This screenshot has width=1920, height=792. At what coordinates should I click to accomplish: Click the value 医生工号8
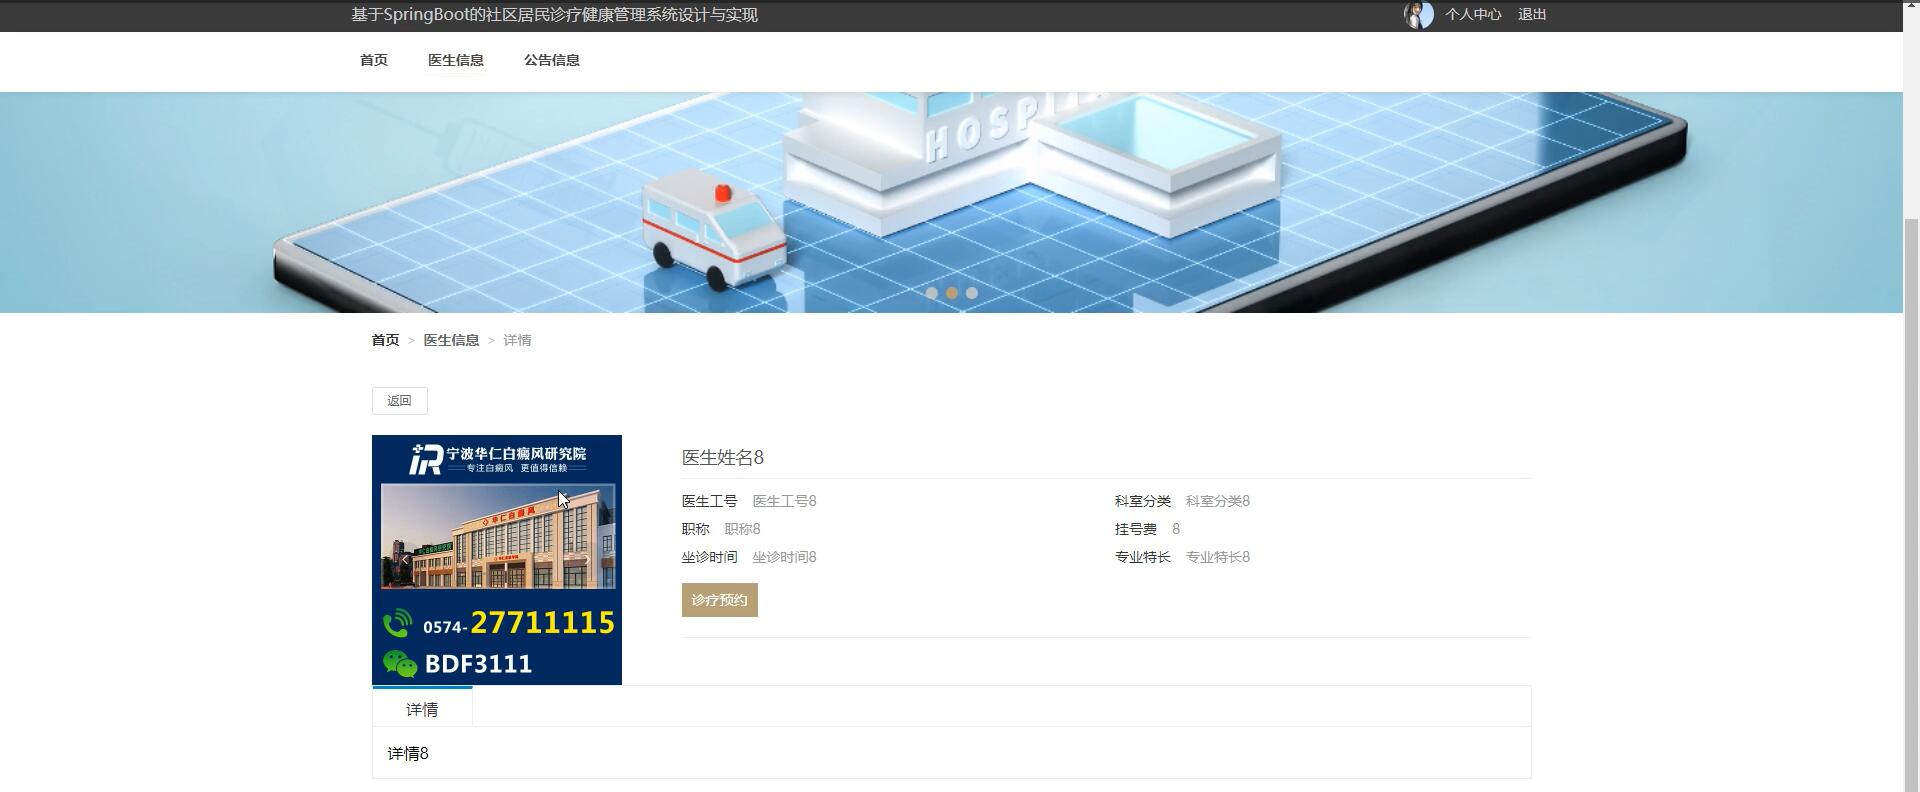click(x=784, y=501)
